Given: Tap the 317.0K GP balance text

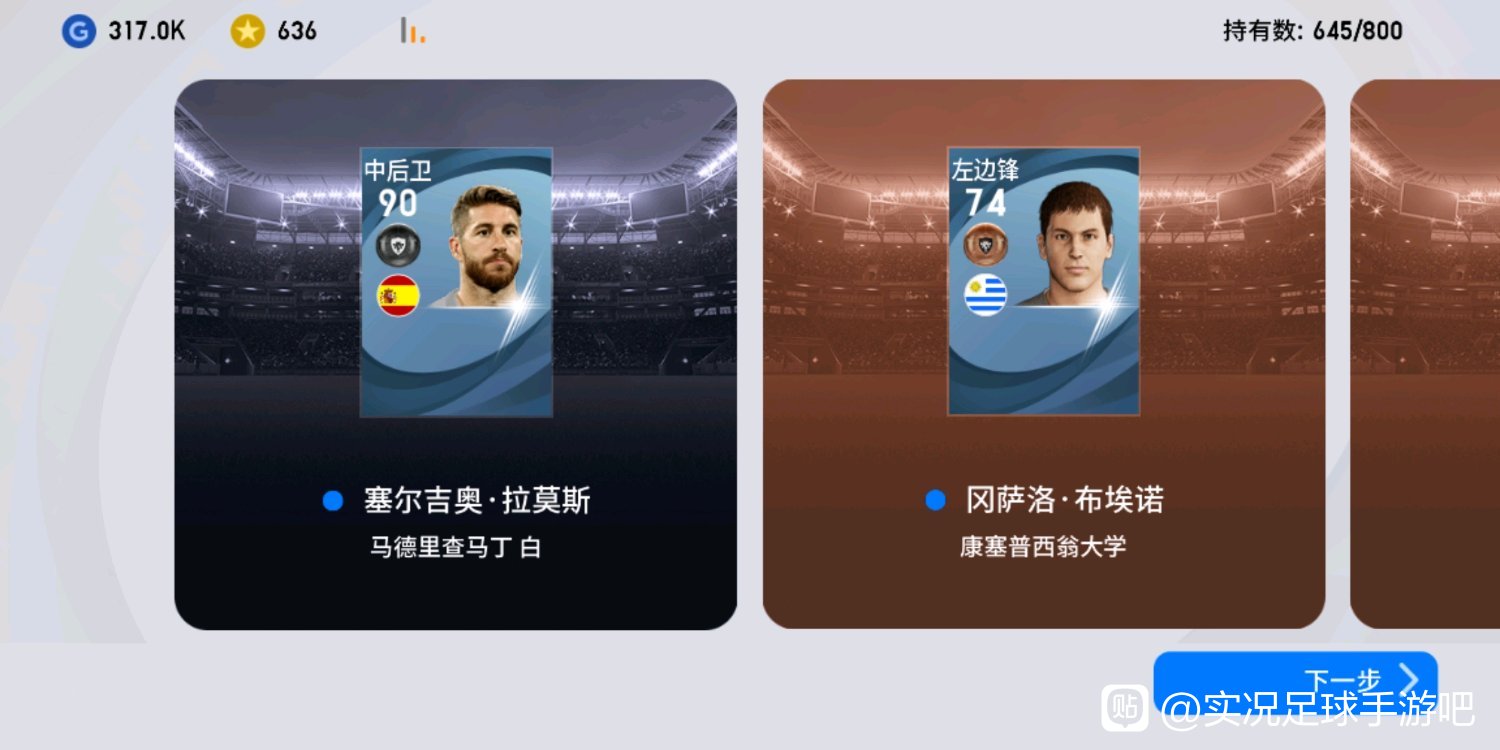Looking at the screenshot, I should (147, 31).
